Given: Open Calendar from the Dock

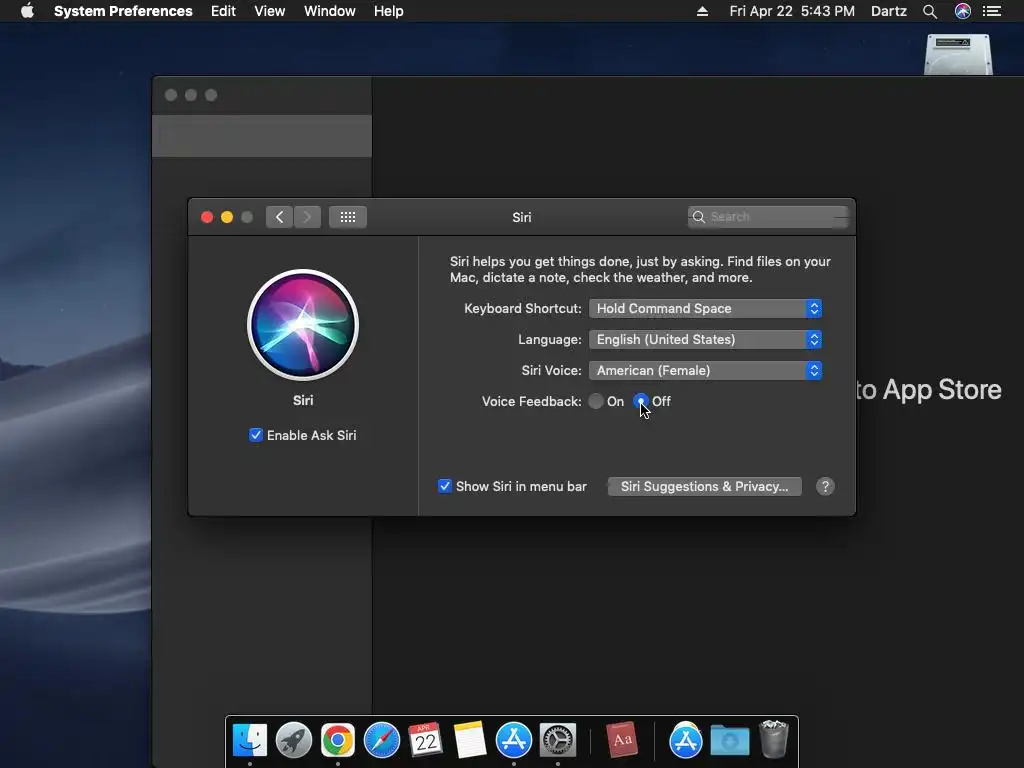Looking at the screenshot, I should pyautogui.click(x=426, y=741).
